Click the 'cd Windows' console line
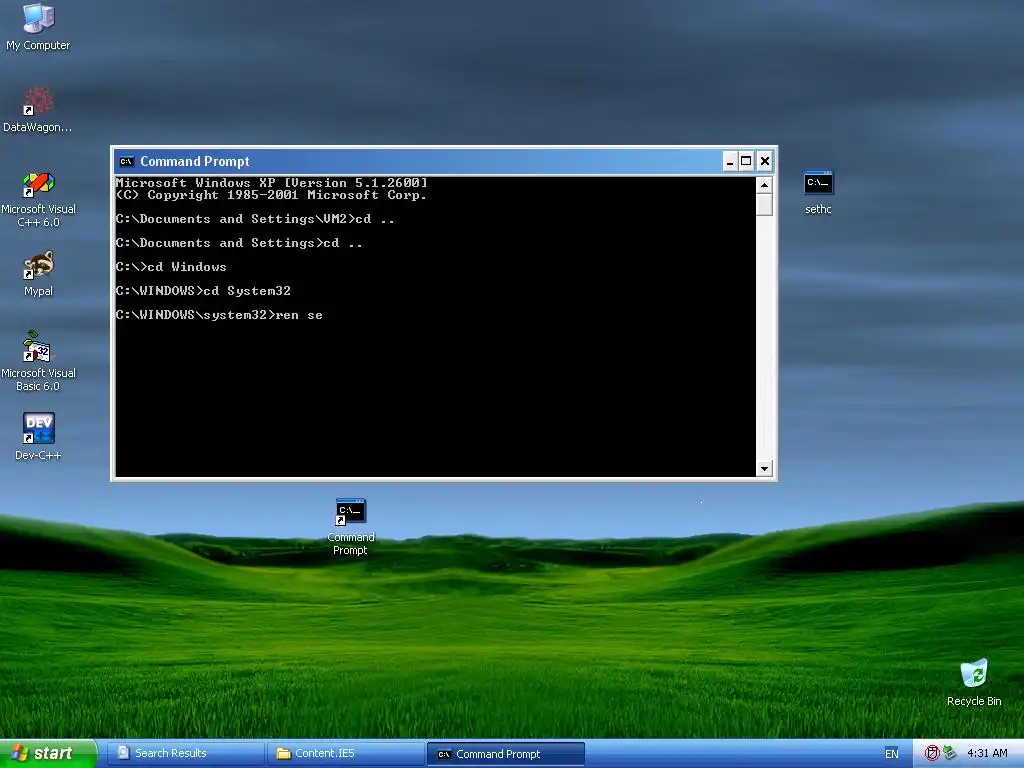Screen dimensions: 1024x768 click(x=171, y=266)
